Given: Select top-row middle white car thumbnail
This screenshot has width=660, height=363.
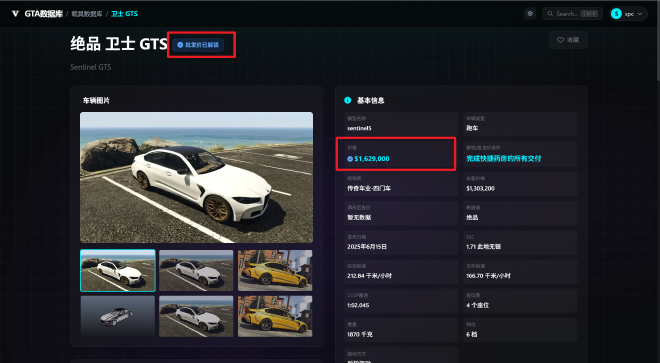Looking at the screenshot, I should pos(196,270).
